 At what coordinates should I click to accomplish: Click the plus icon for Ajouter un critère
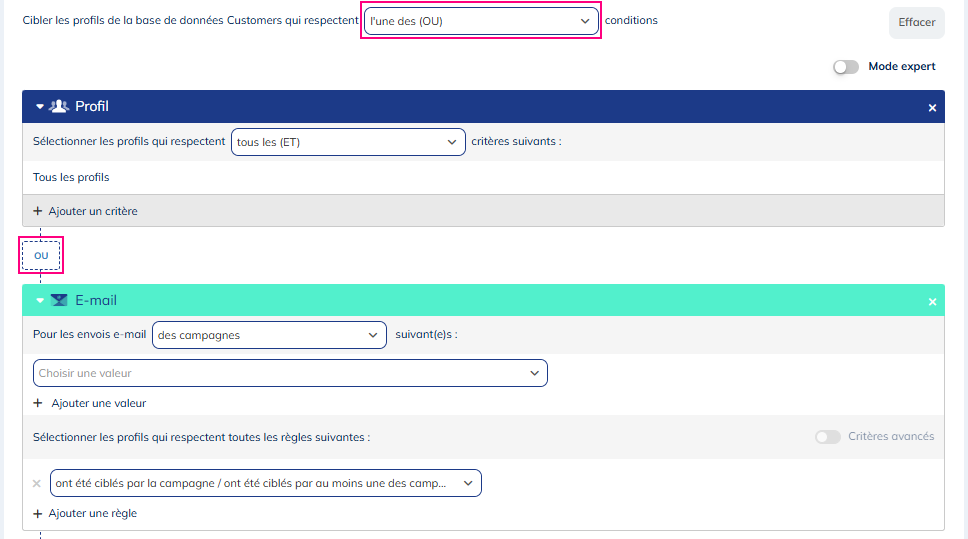pyautogui.click(x=38, y=211)
